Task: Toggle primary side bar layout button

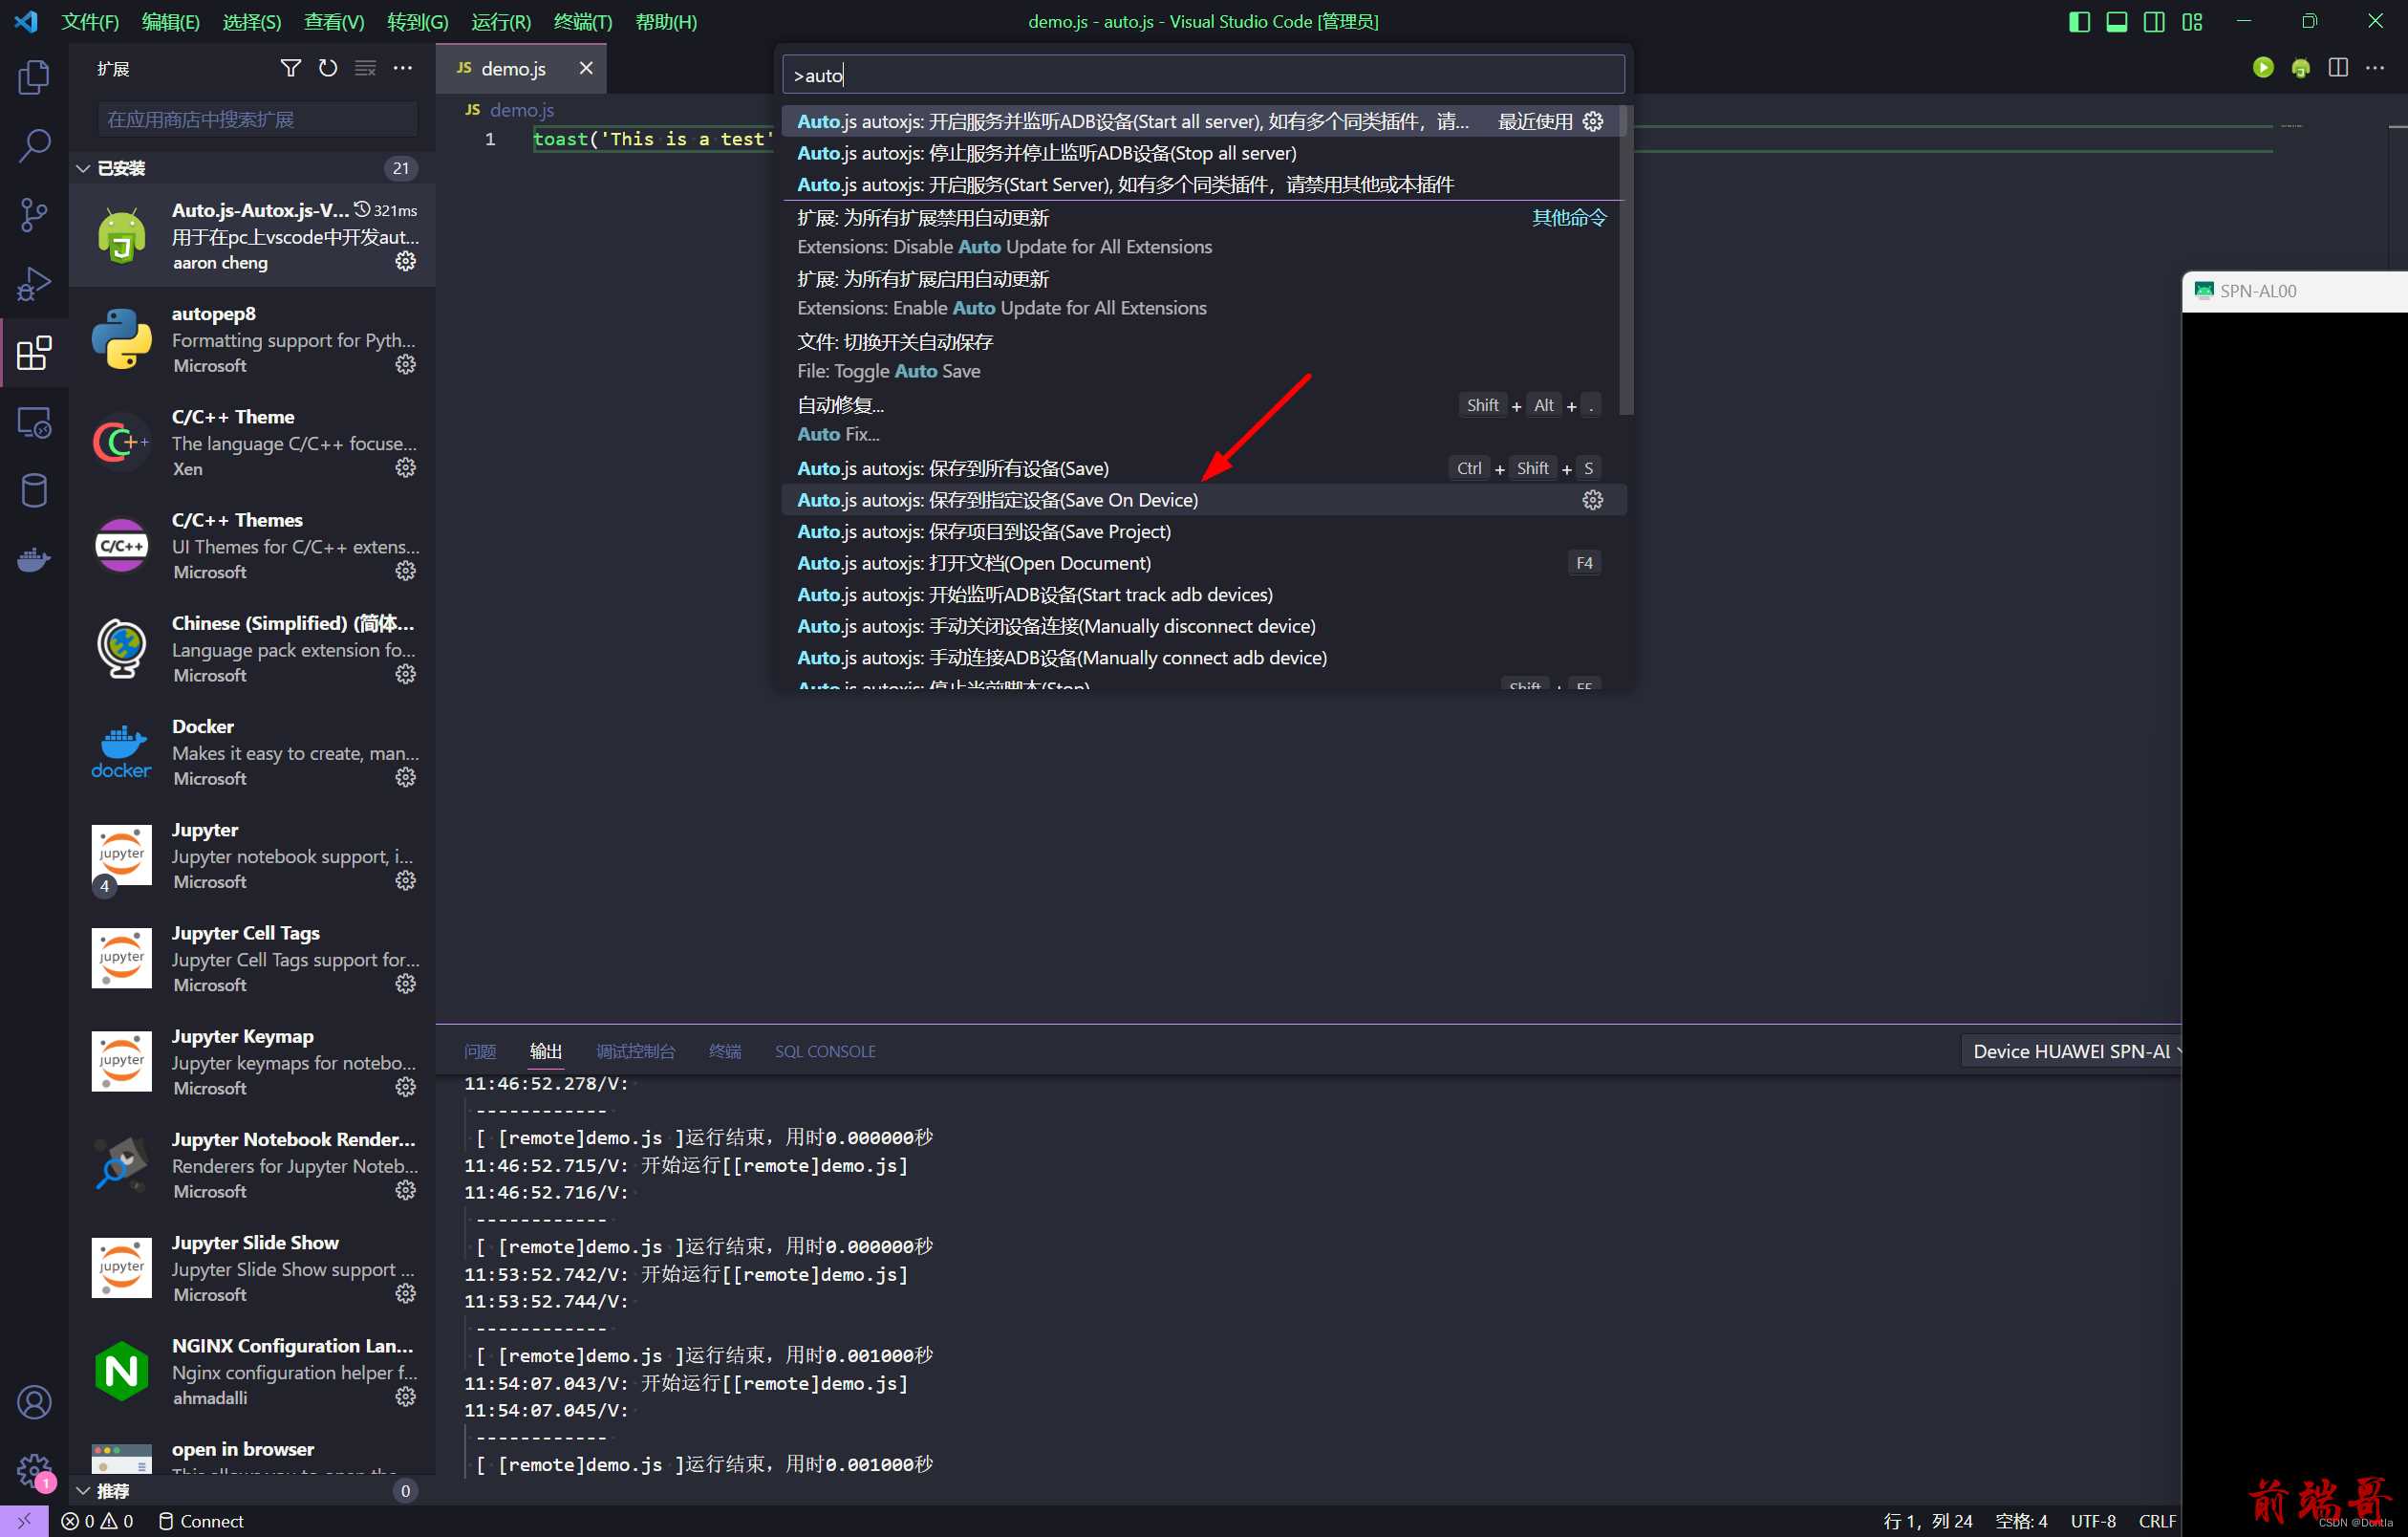Action: (x=2079, y=21)
